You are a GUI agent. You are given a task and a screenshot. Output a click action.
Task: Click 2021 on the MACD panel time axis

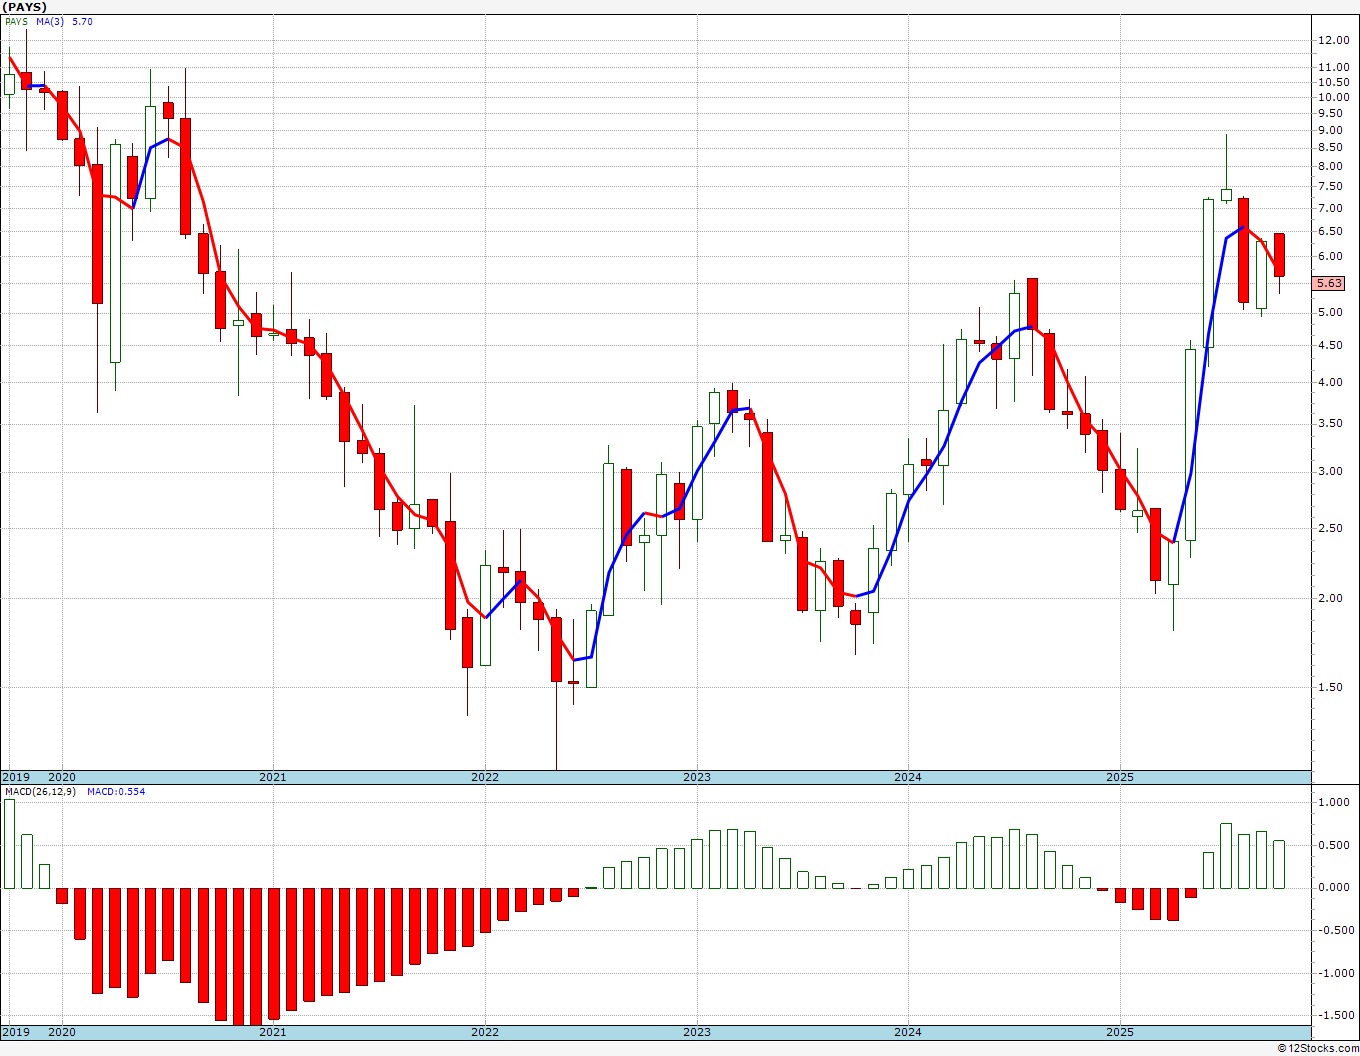coord(273,1032)
